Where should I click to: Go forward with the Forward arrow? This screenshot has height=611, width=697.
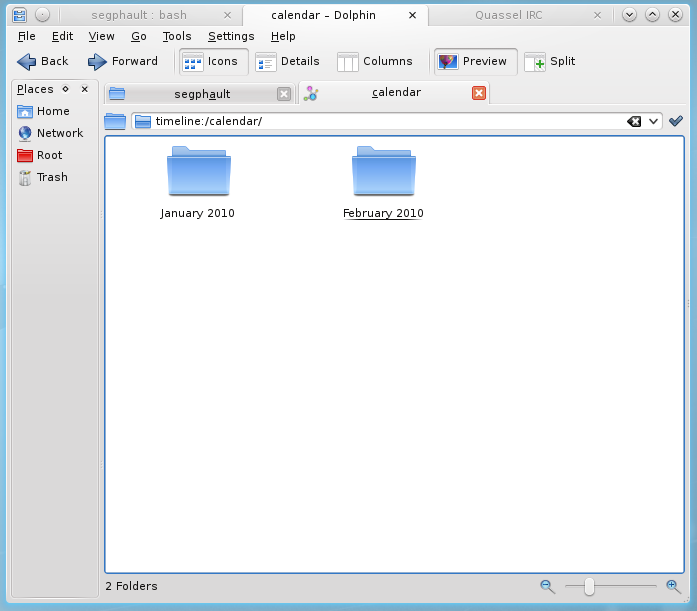pos(122,61)
